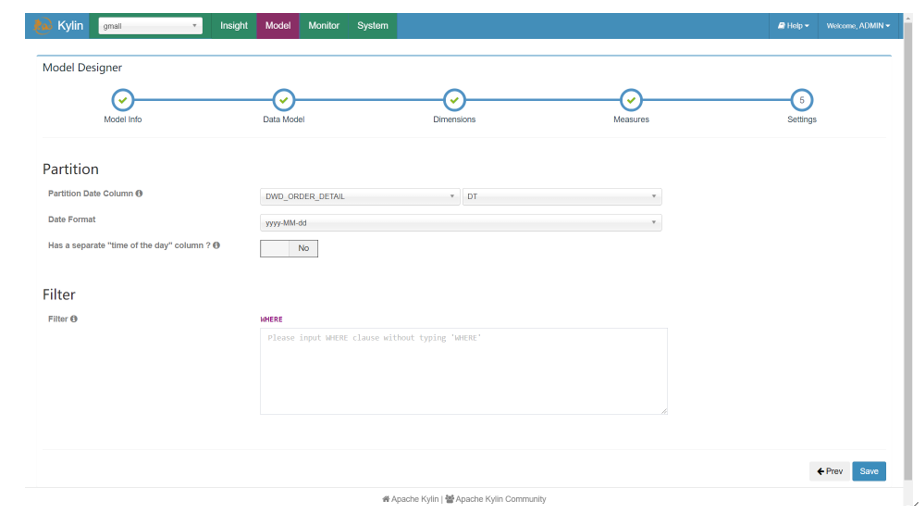Click info icon beside Partition Date Column
The height and width of the screenshot is (506, 920).
(x=139, y=193)
